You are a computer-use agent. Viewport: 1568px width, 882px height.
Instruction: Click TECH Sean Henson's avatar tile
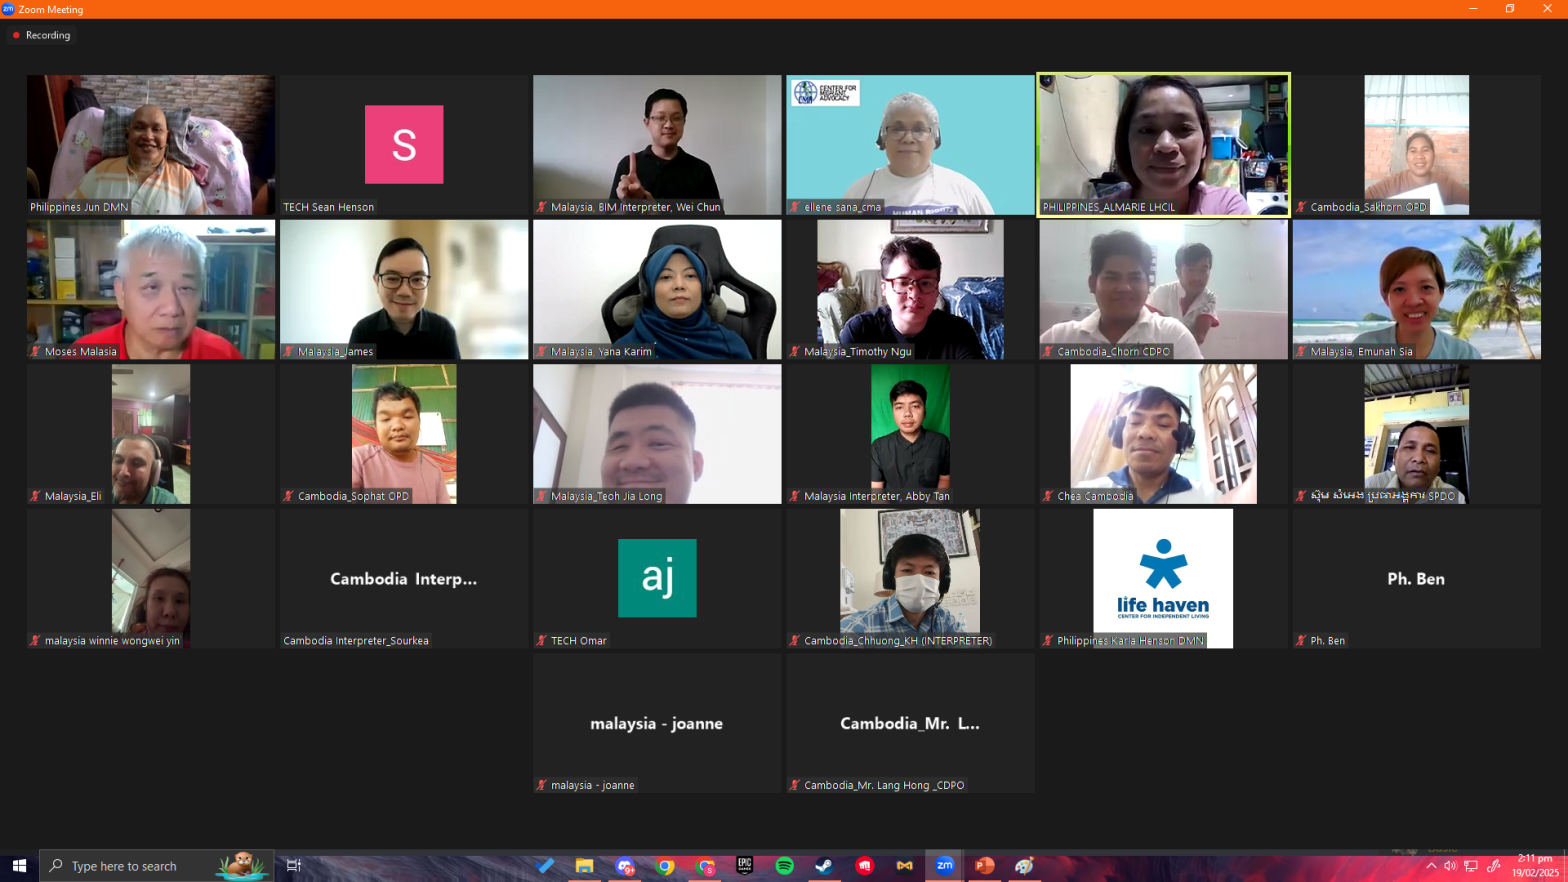coord(404,144)
